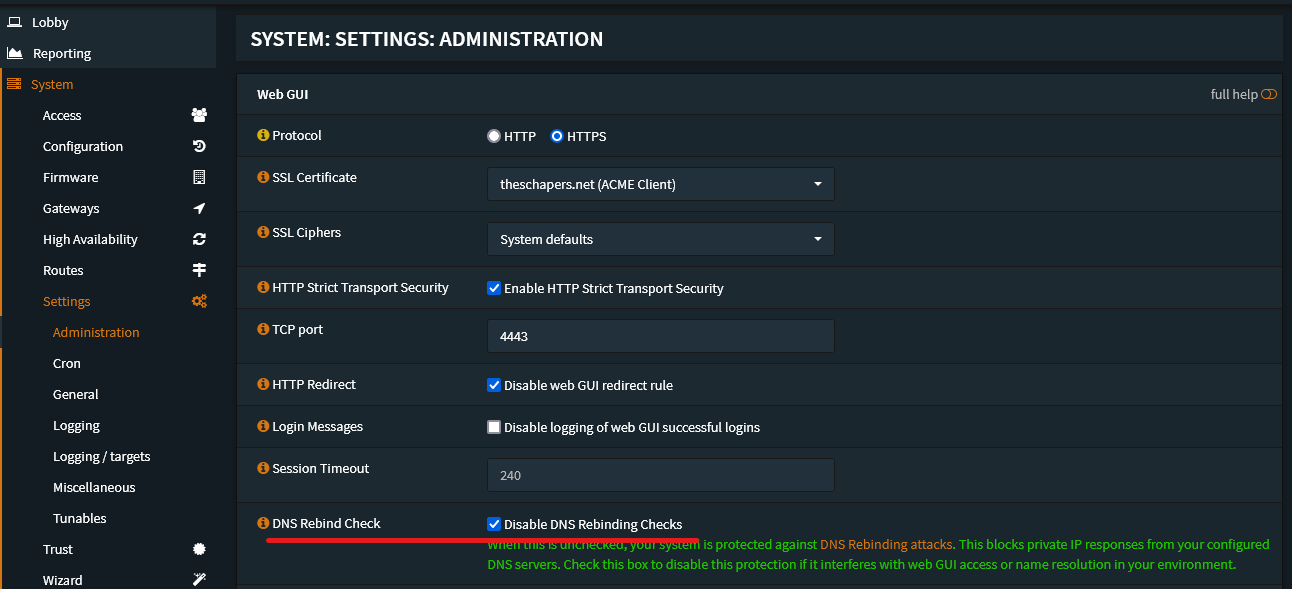
Task: Click the Routes signpost icon
Action: tap(199, 270)
